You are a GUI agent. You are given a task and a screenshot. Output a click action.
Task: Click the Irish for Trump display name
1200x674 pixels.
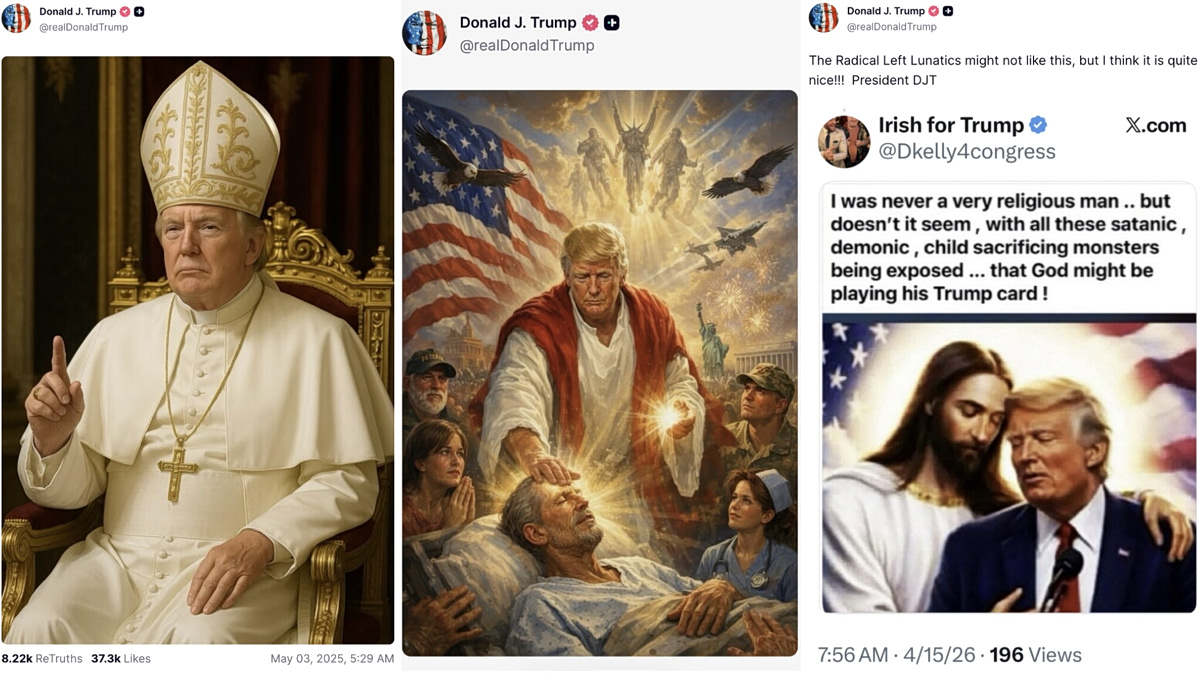[950, 125]
